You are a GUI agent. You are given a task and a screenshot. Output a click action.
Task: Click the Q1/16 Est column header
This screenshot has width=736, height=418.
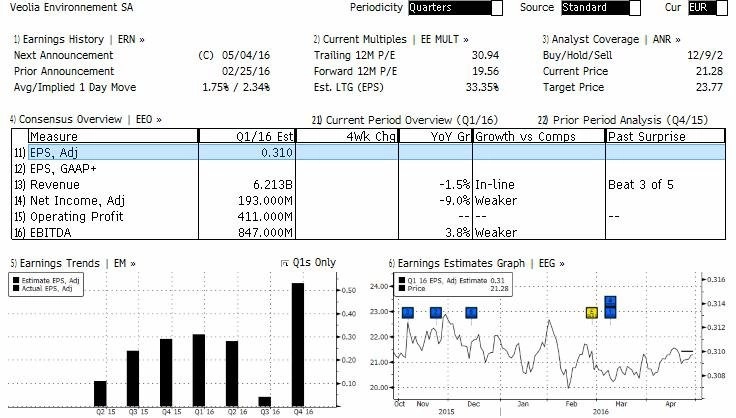[x=247, y=137]
